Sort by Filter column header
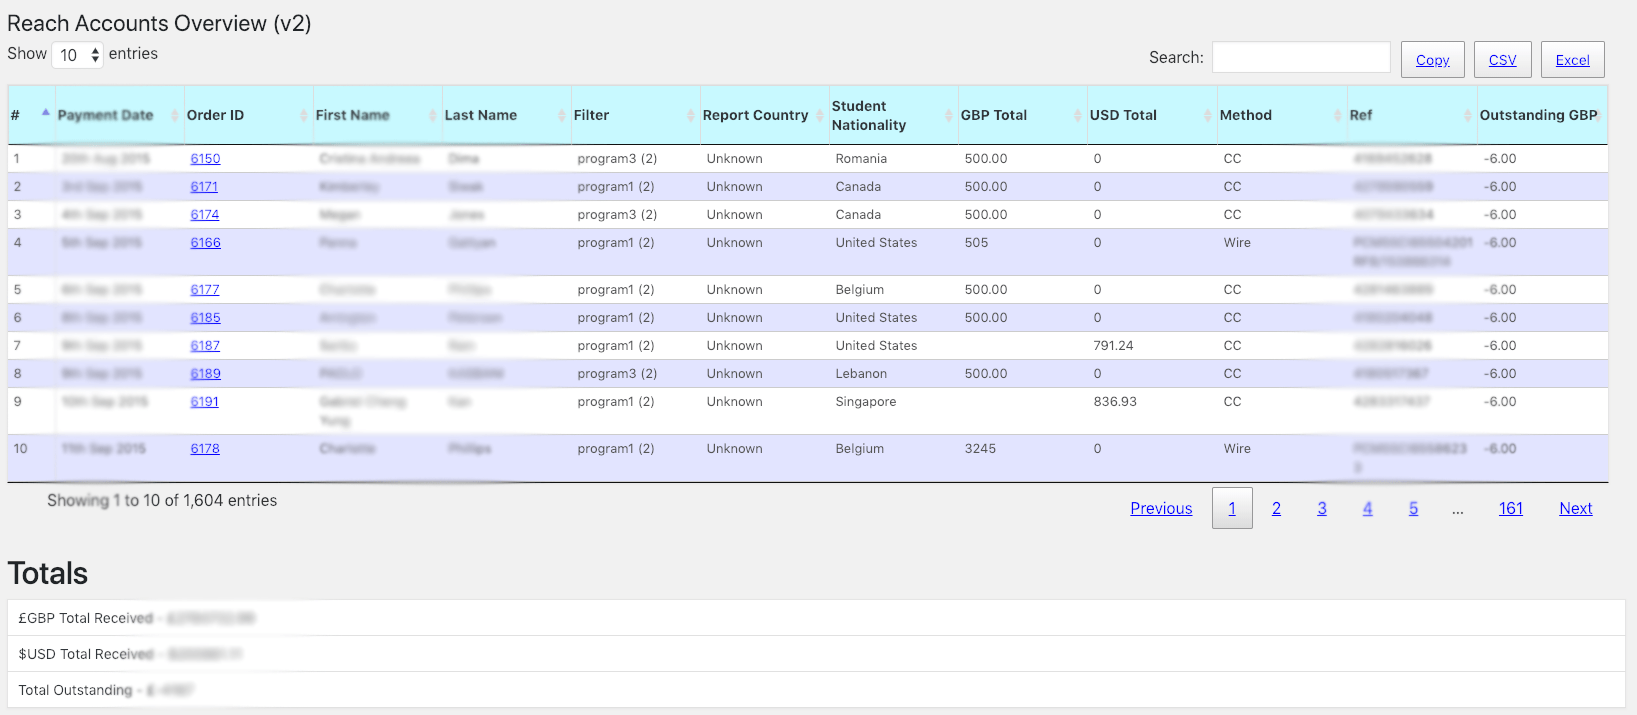This screenshot has width=1637, height=715. click(634, 115)
